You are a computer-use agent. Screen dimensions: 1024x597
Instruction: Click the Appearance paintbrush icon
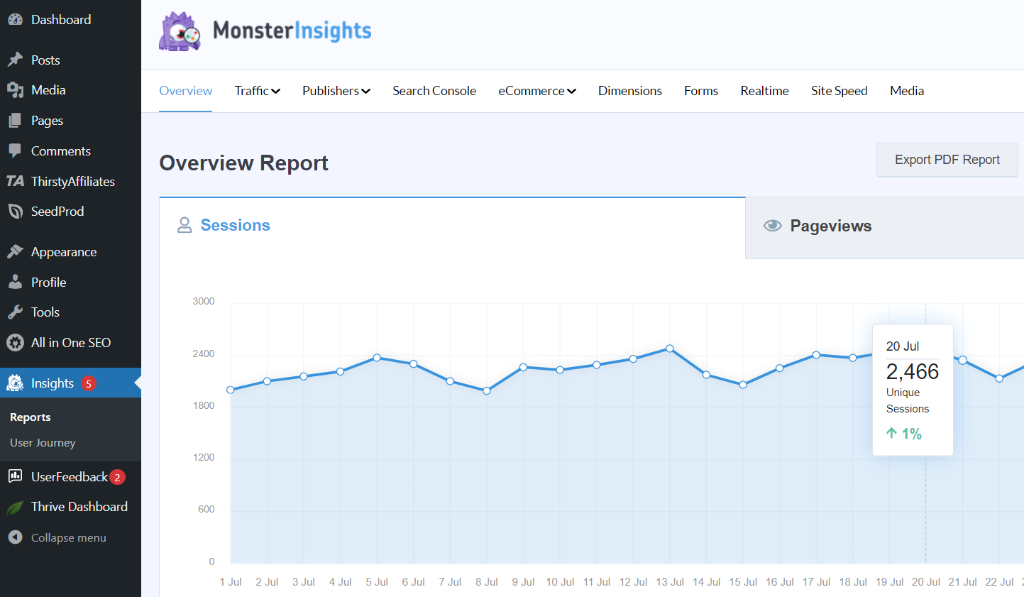tap(15, 251)
